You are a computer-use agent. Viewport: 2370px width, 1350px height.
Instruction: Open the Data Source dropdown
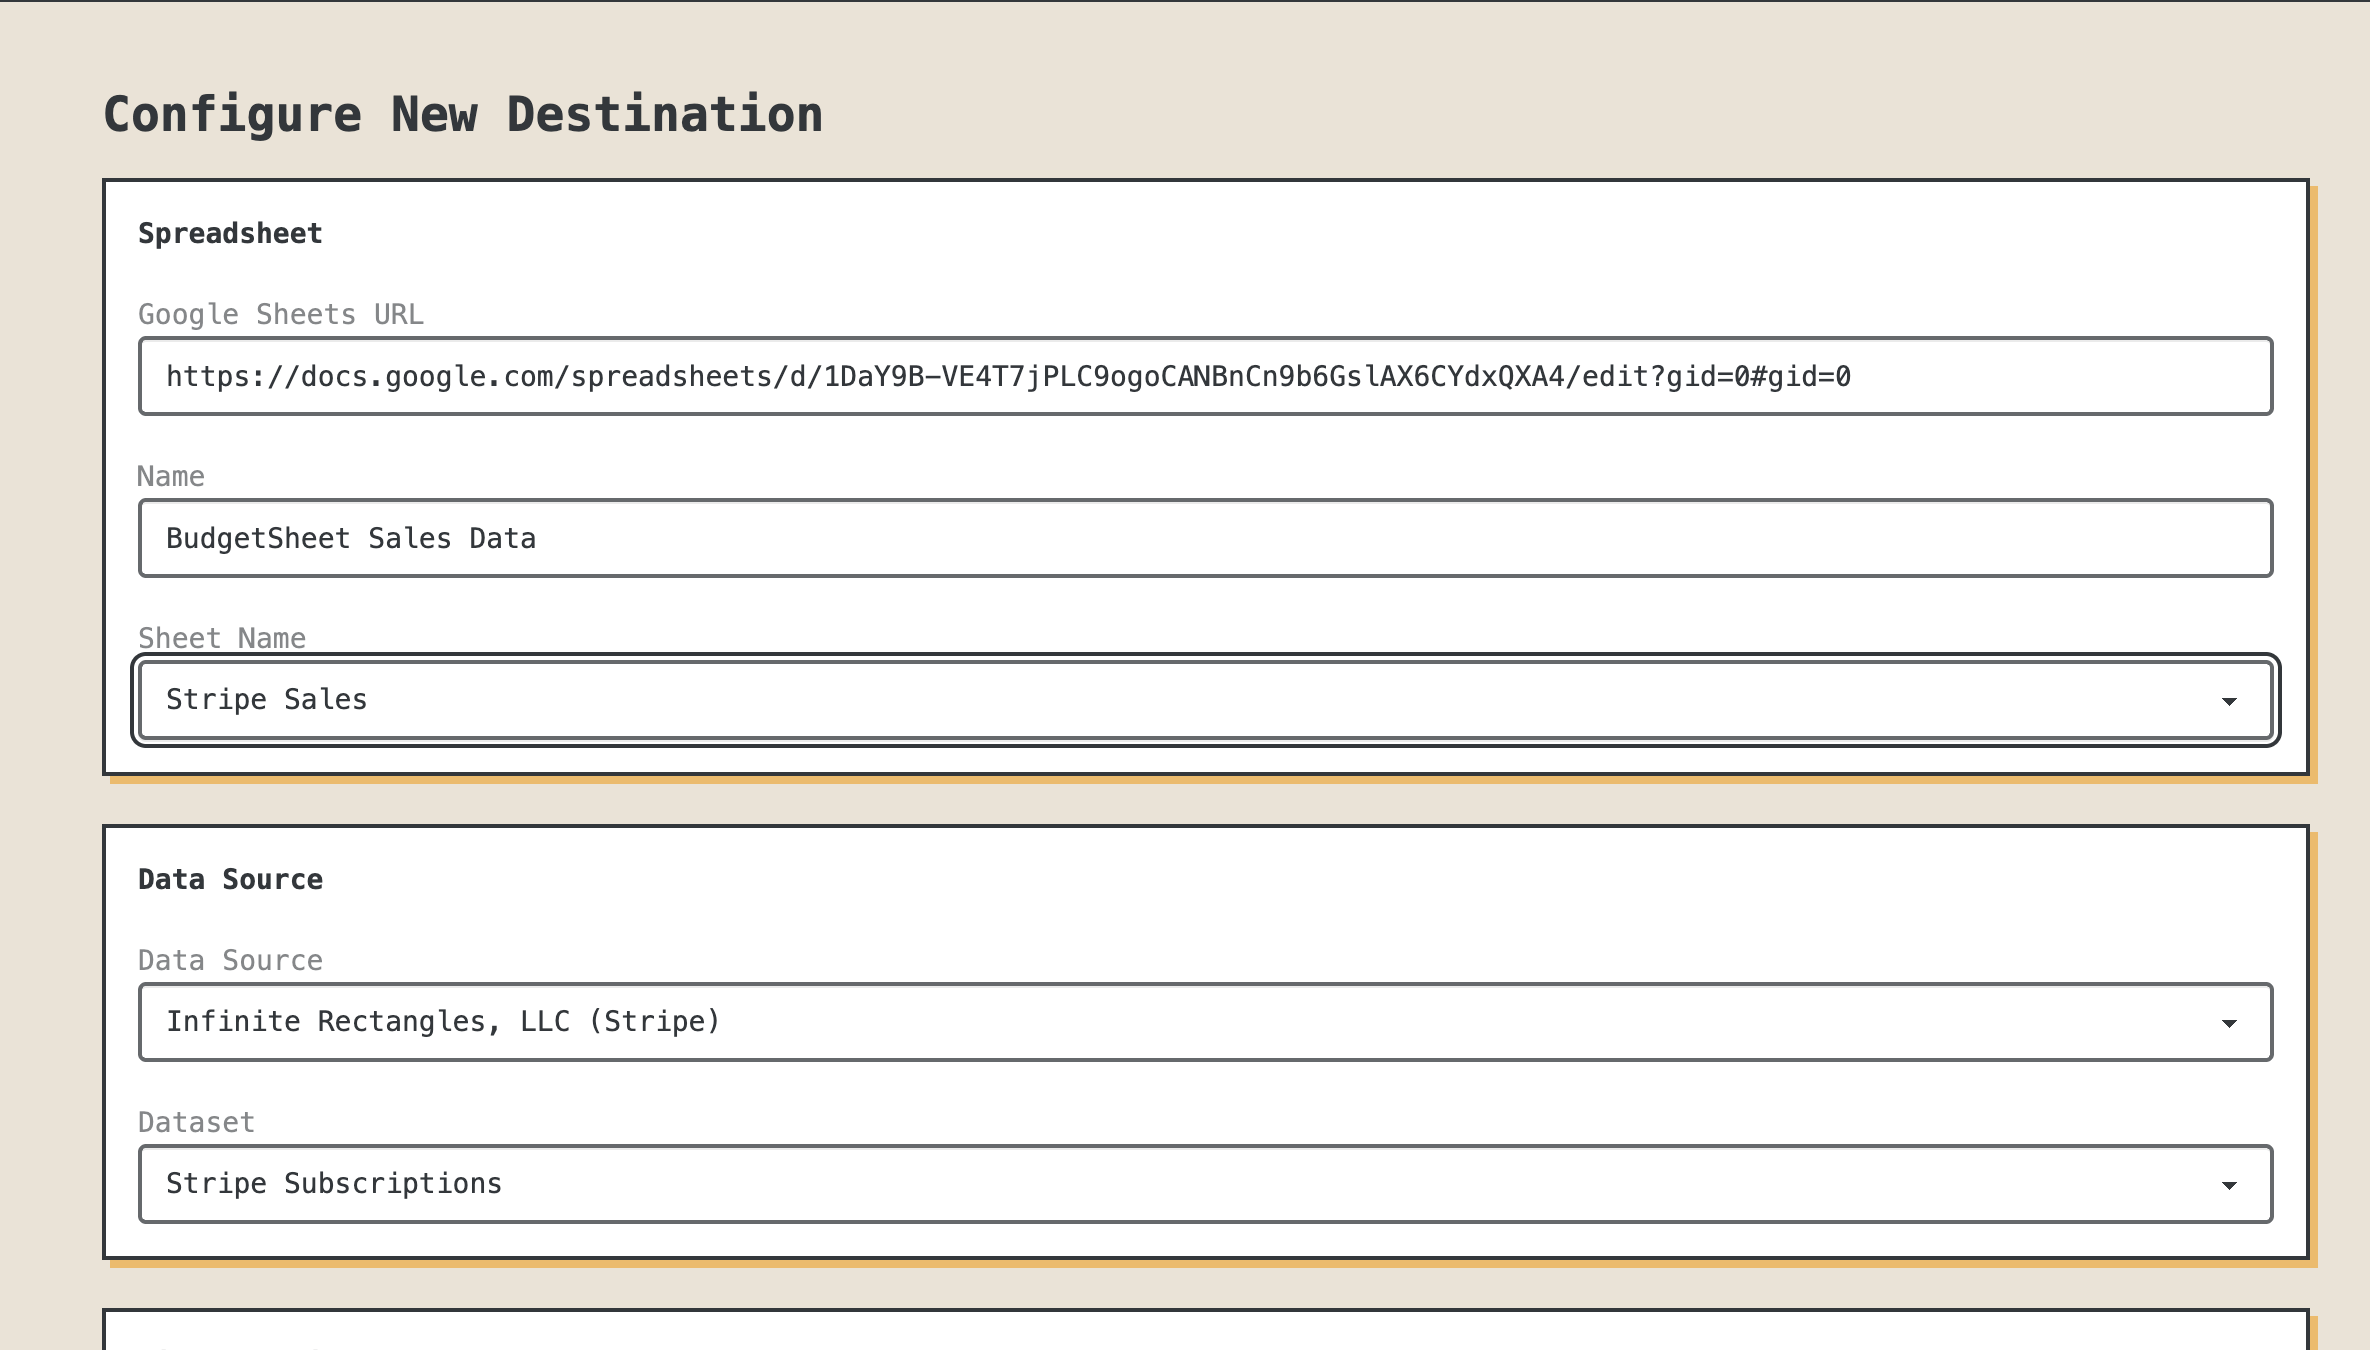click(x=1200, y=1021)
